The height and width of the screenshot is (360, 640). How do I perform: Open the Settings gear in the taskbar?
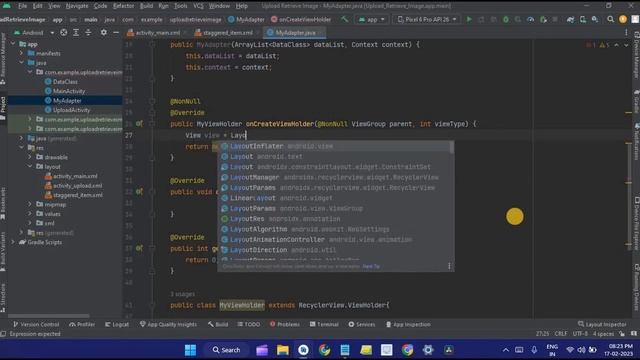pos(428,350)
